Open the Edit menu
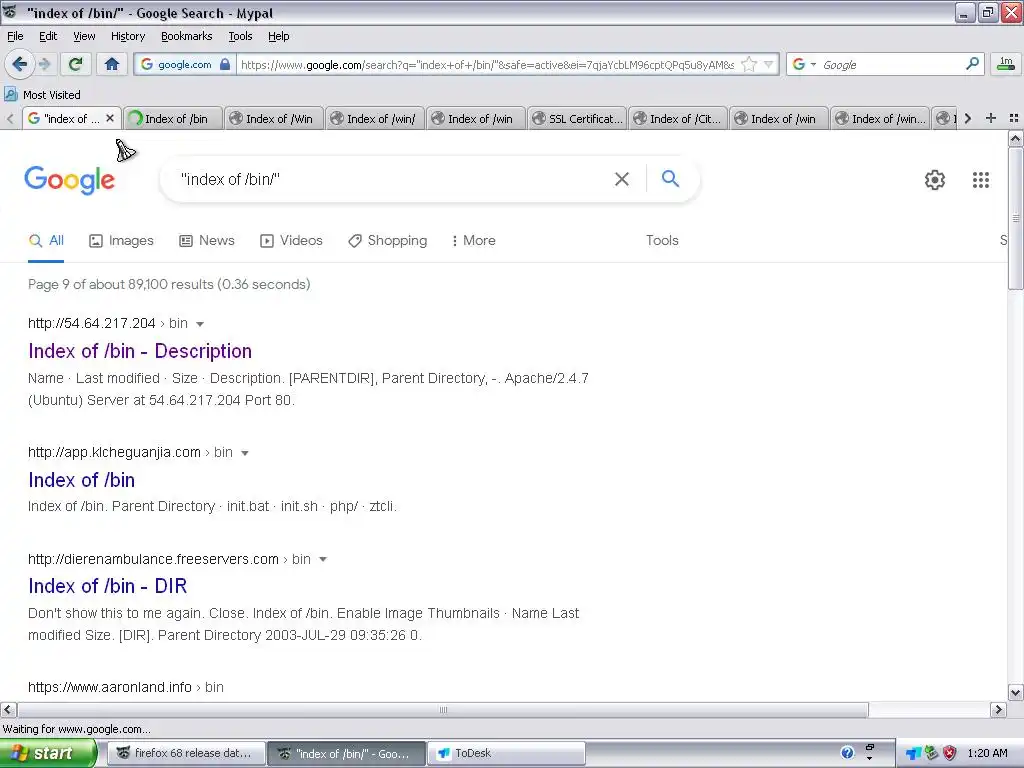 (x=48, y=36)
